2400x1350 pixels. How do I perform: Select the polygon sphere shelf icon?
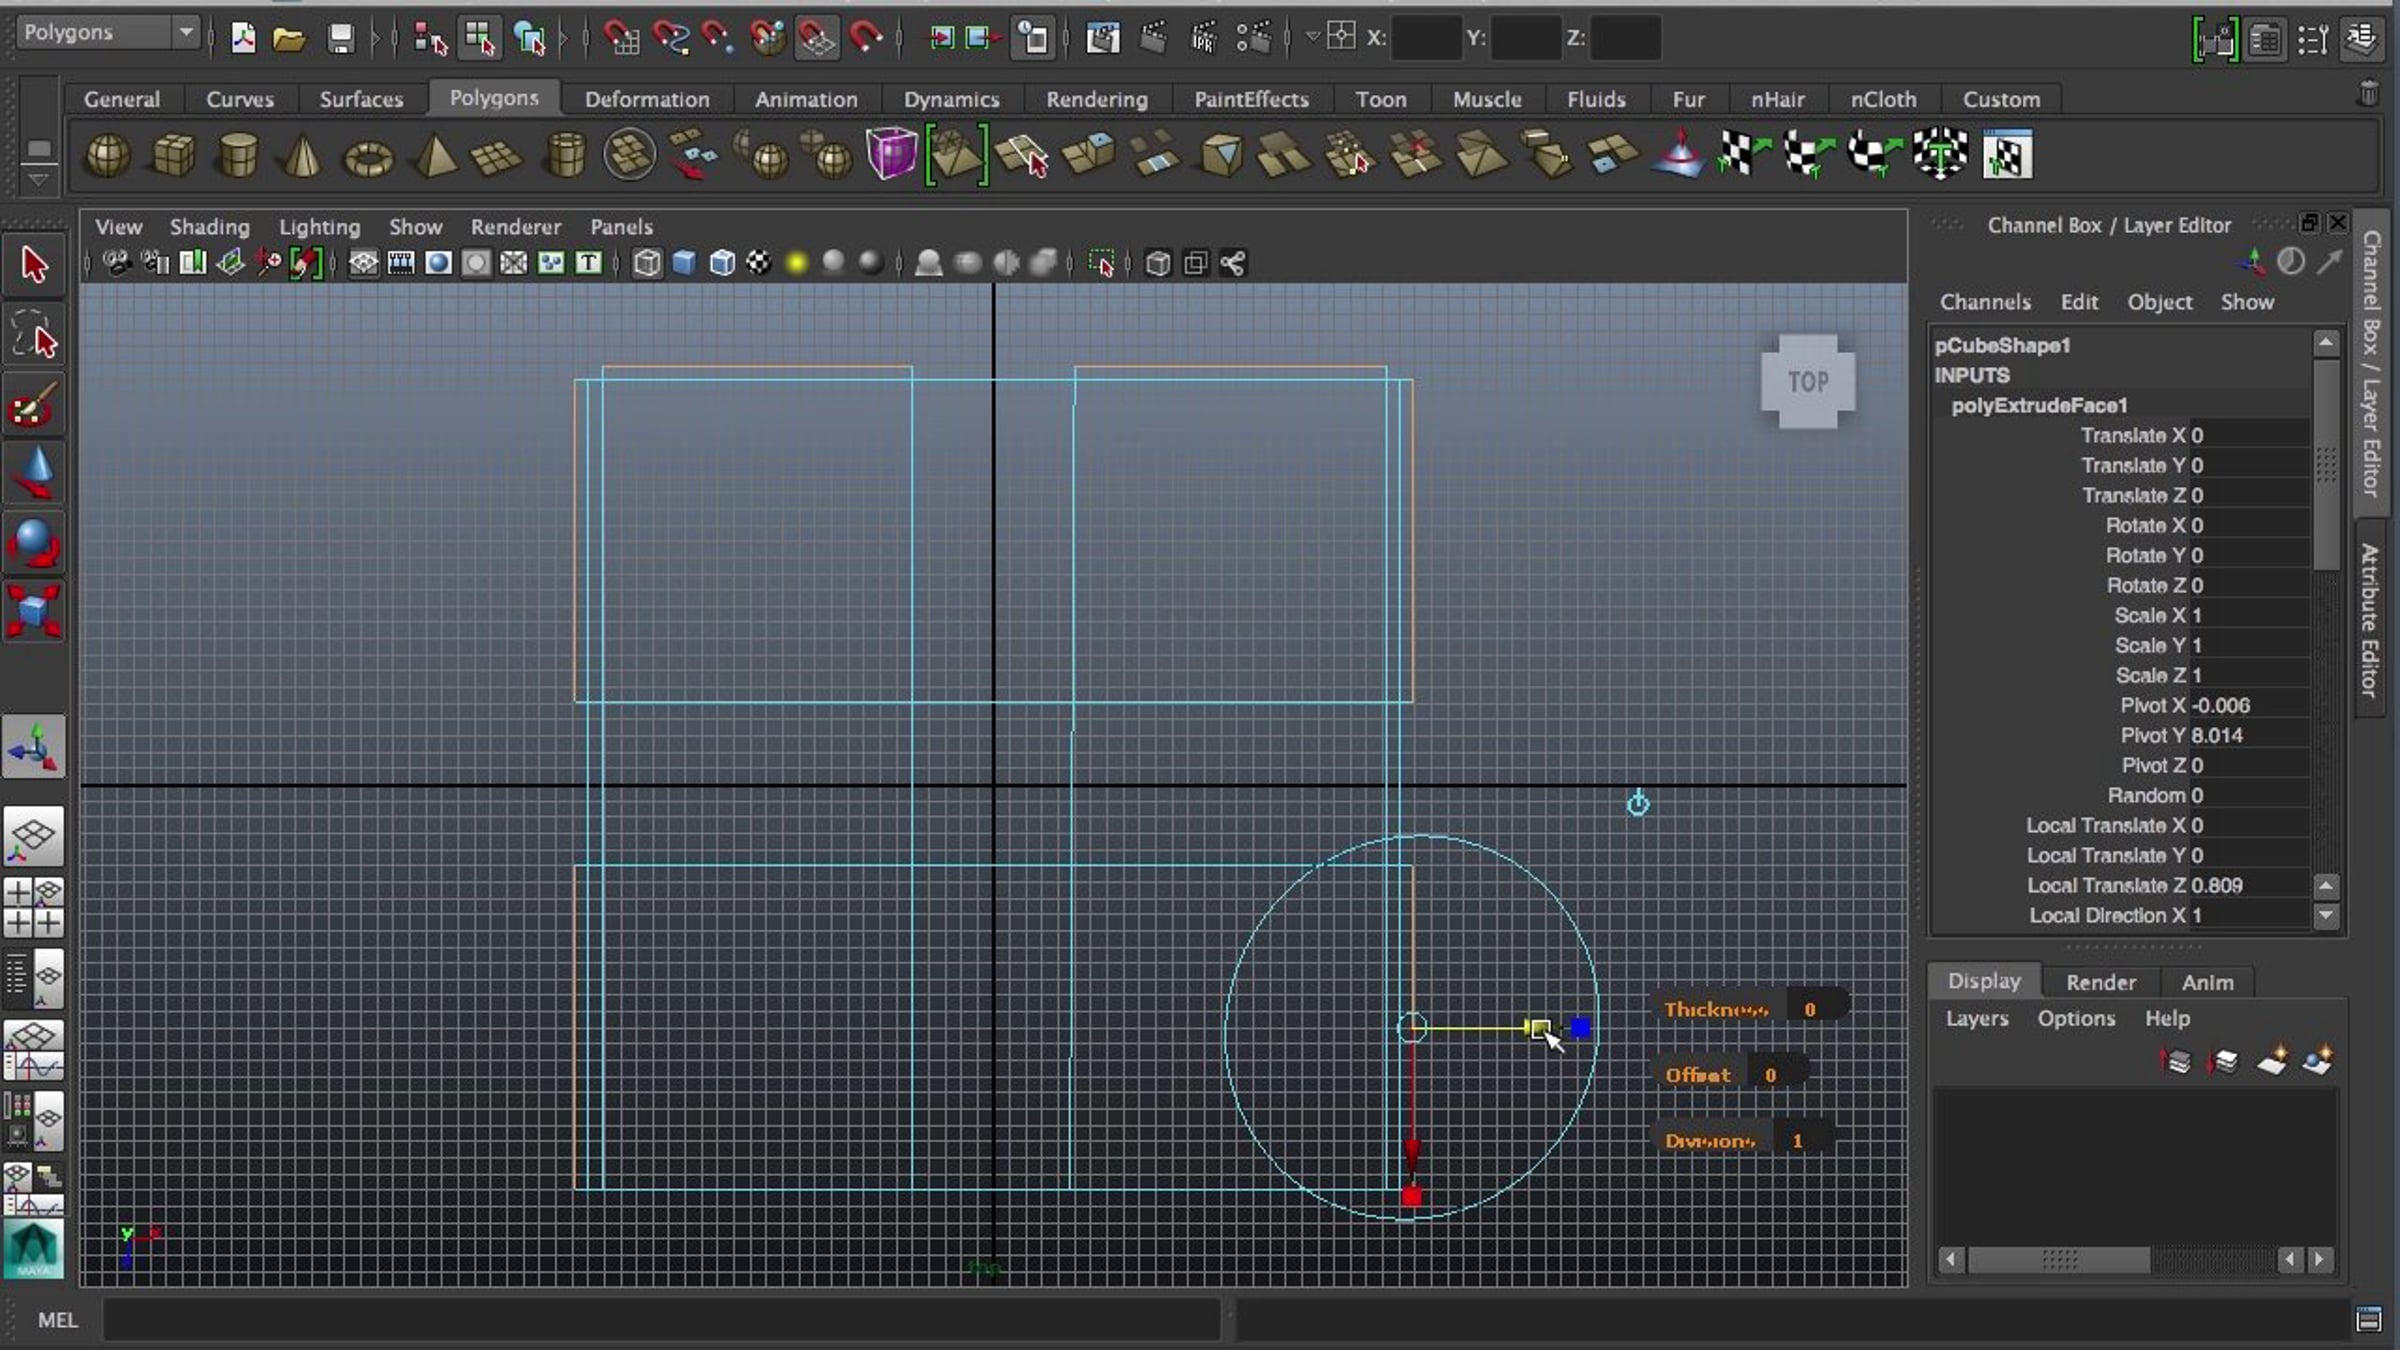click(x=107, y=156)
